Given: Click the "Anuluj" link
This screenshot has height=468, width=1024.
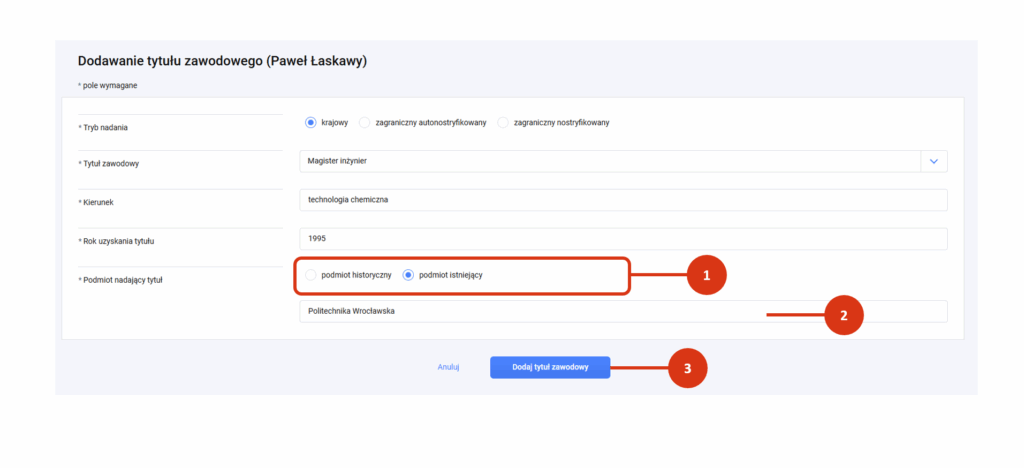Looking at the screenshot, I should click(x=449, y=367).
